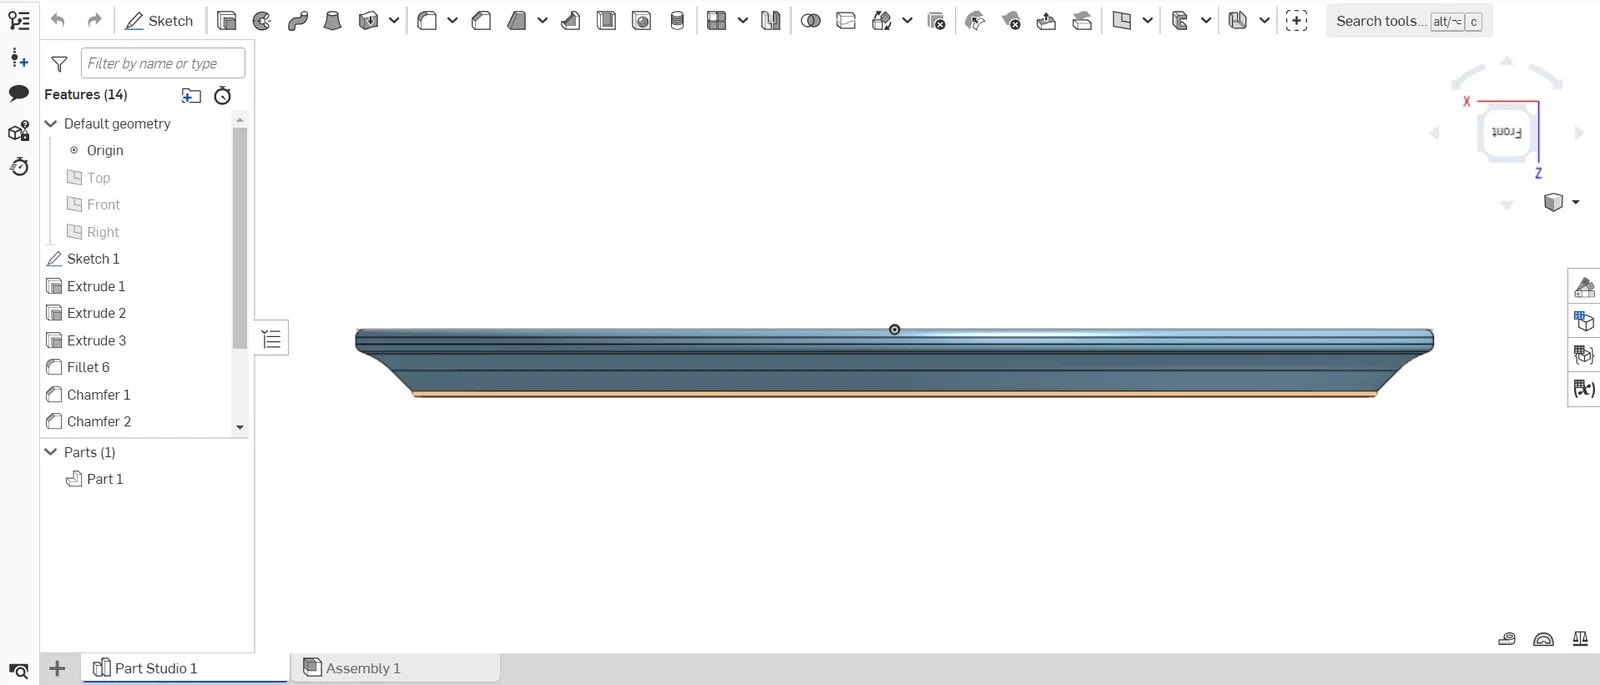Screen dimensions: 1600x685
Task: Select the Thicken tool
Action: (368, 21)
